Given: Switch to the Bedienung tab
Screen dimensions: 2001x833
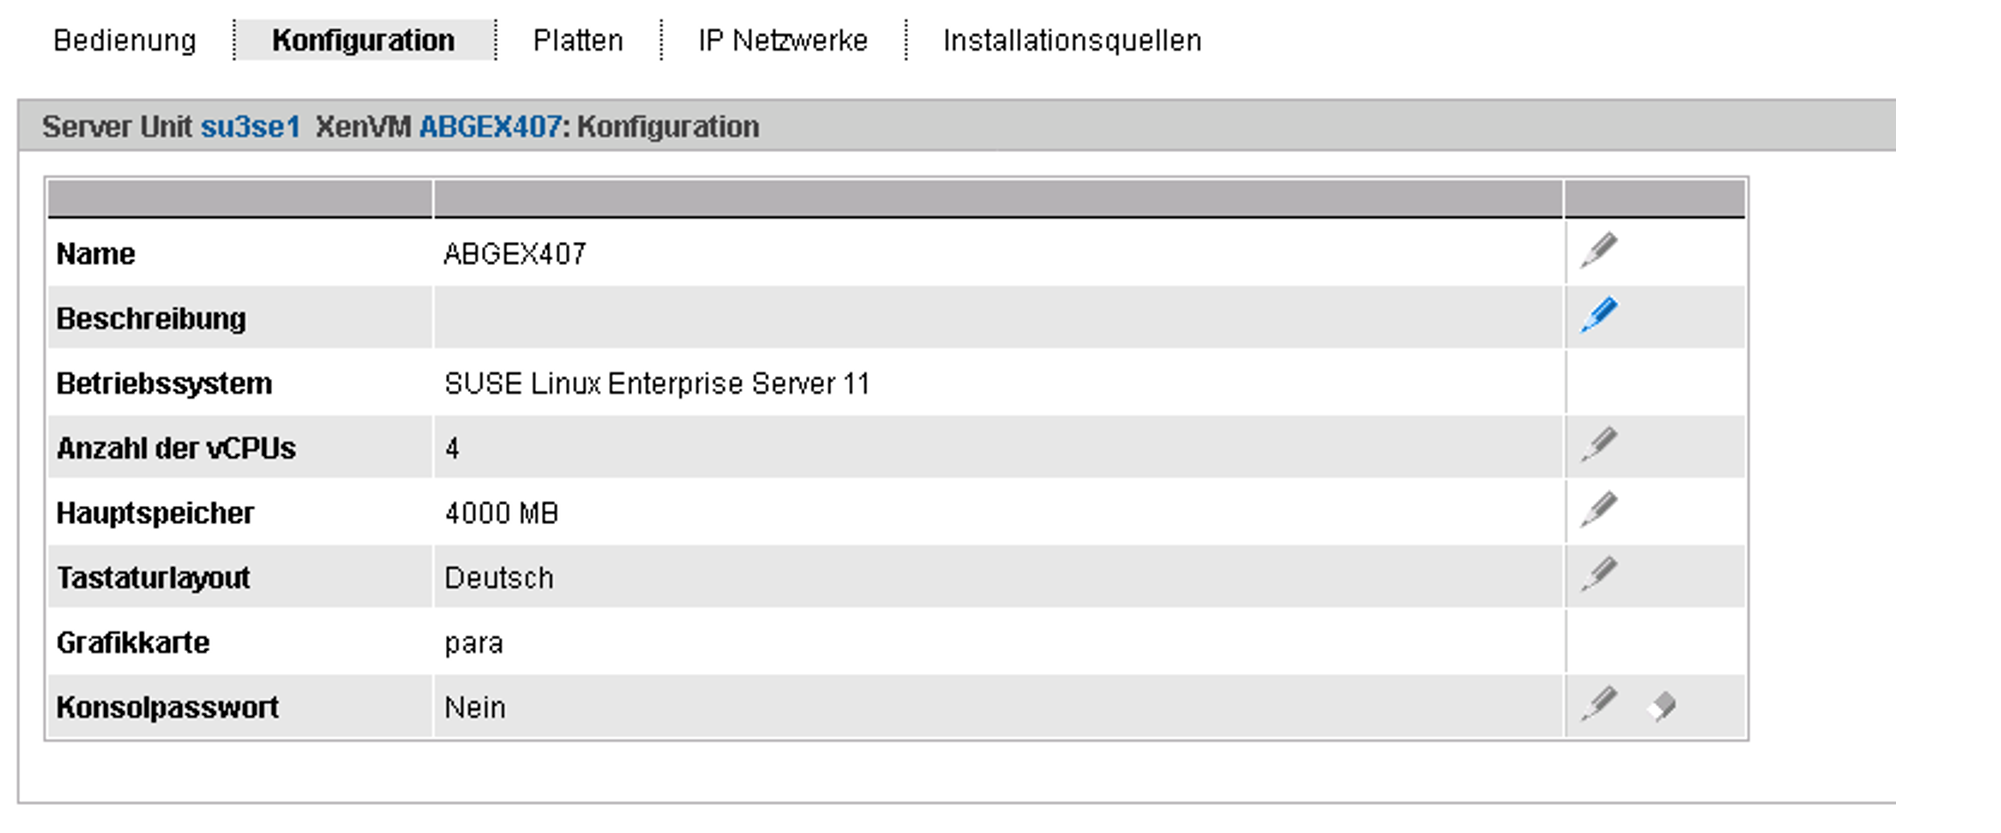Looking at the screenshot, I should point(125,40).
